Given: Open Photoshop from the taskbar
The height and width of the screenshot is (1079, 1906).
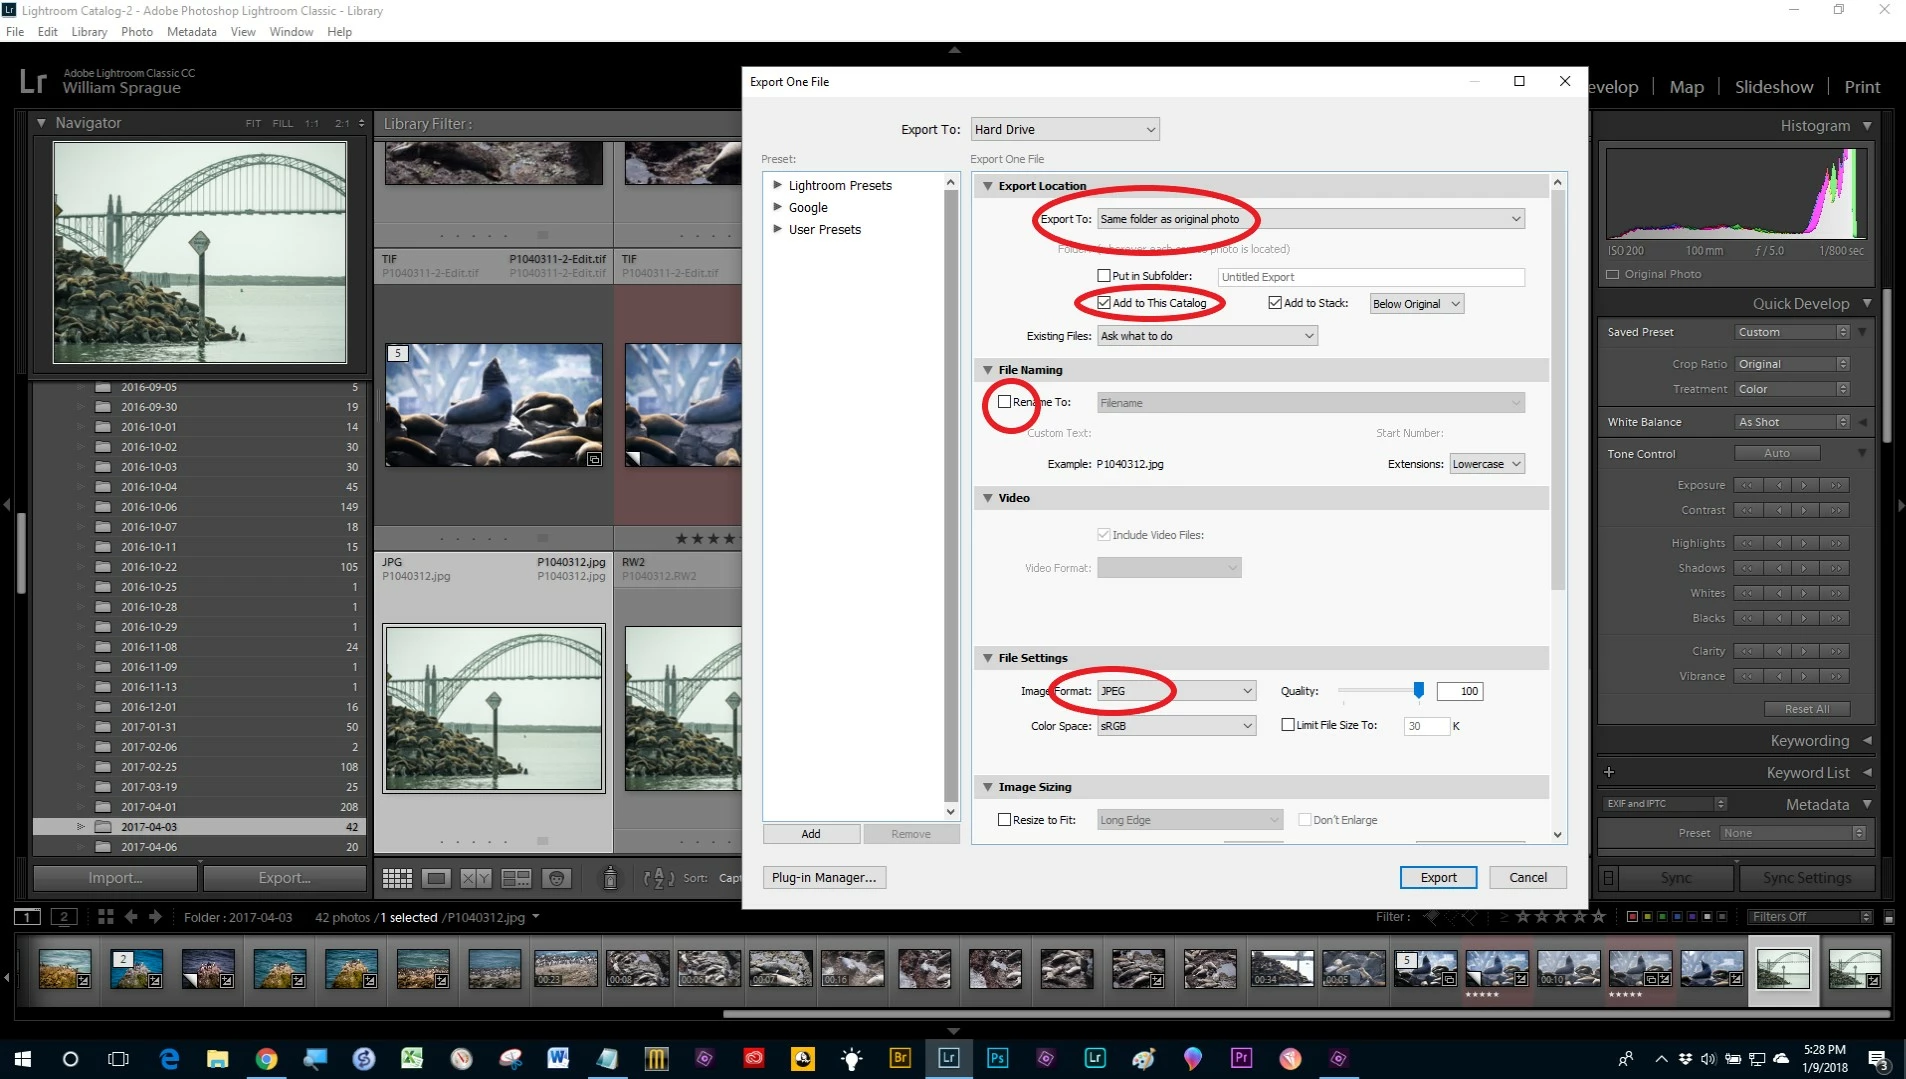Looking at the screenshot, I should [997, 1058].
